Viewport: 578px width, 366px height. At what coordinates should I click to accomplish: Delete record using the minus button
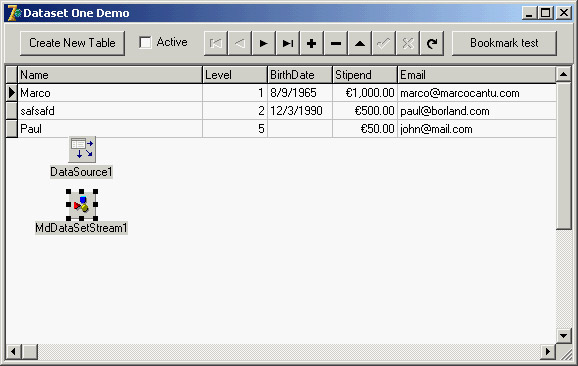pos(335,43)
